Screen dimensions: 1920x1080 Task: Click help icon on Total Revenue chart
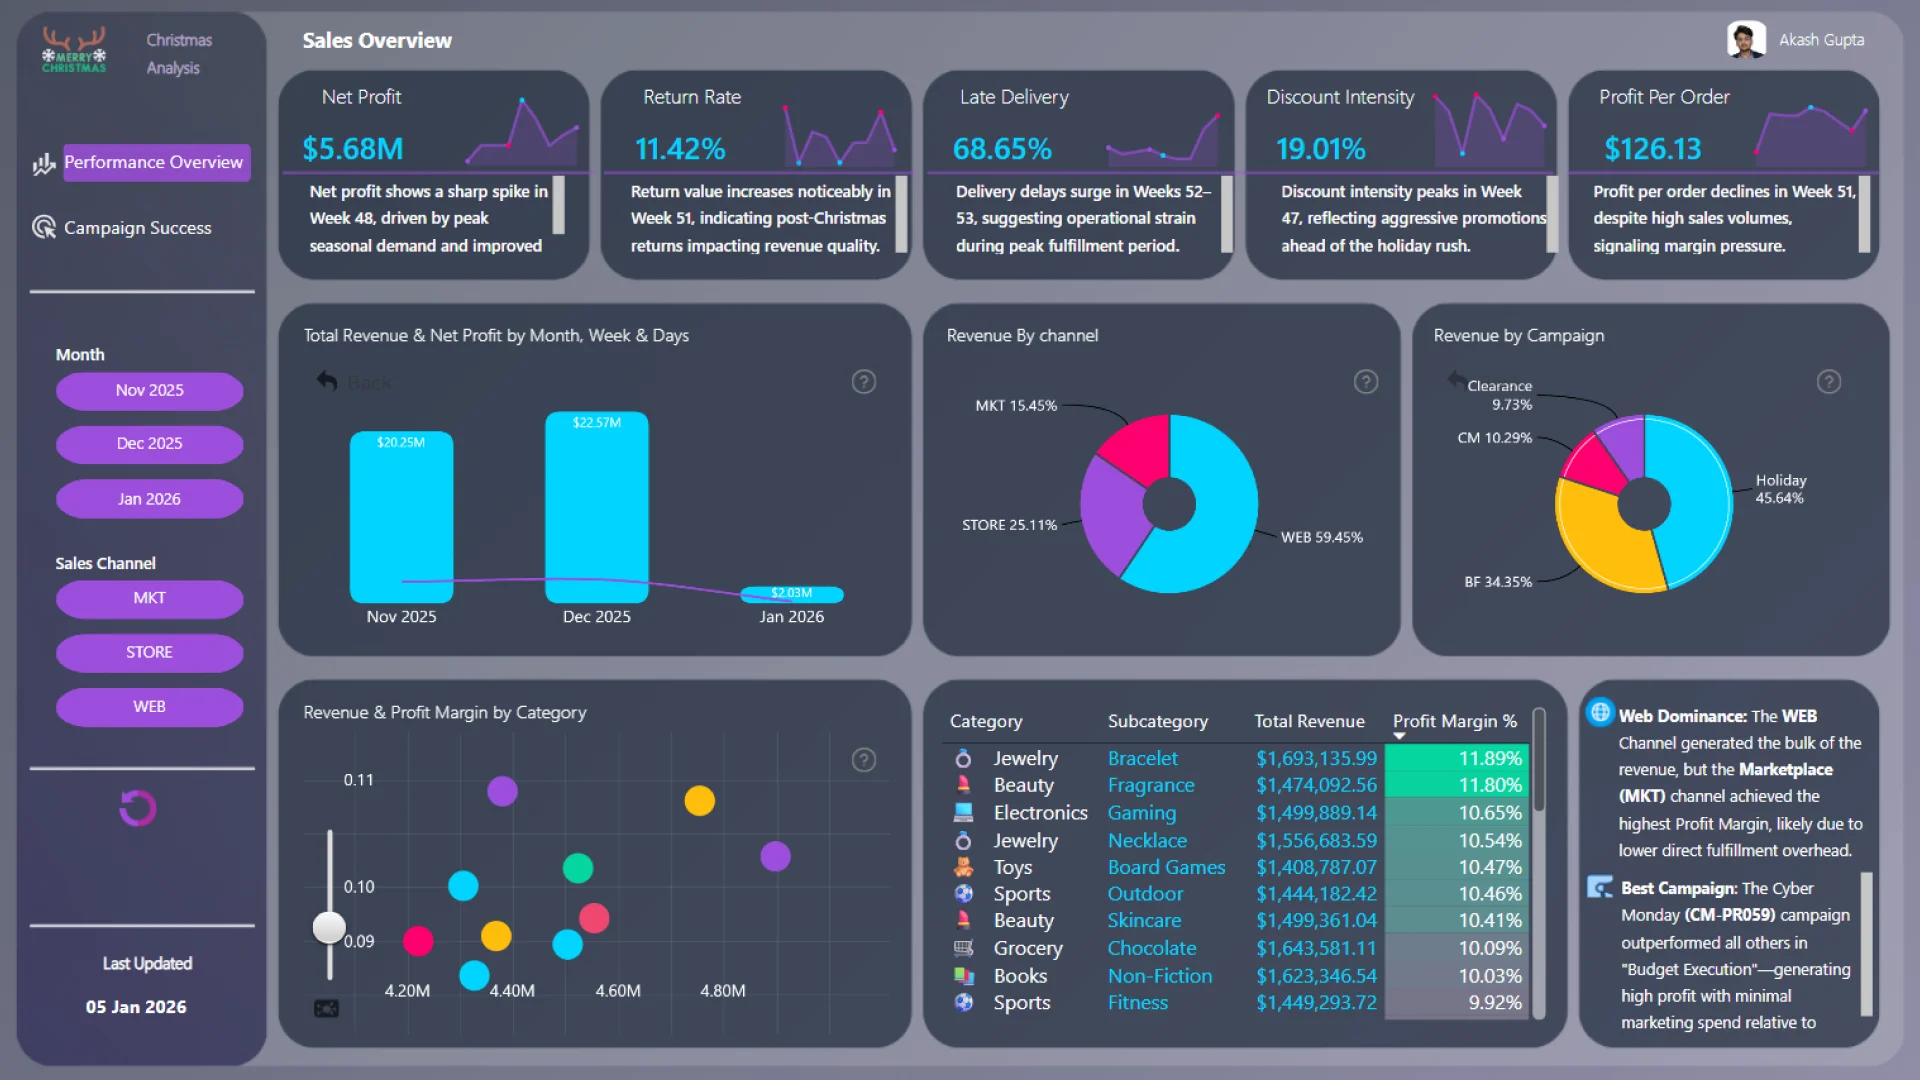click(x=864, y=382)
